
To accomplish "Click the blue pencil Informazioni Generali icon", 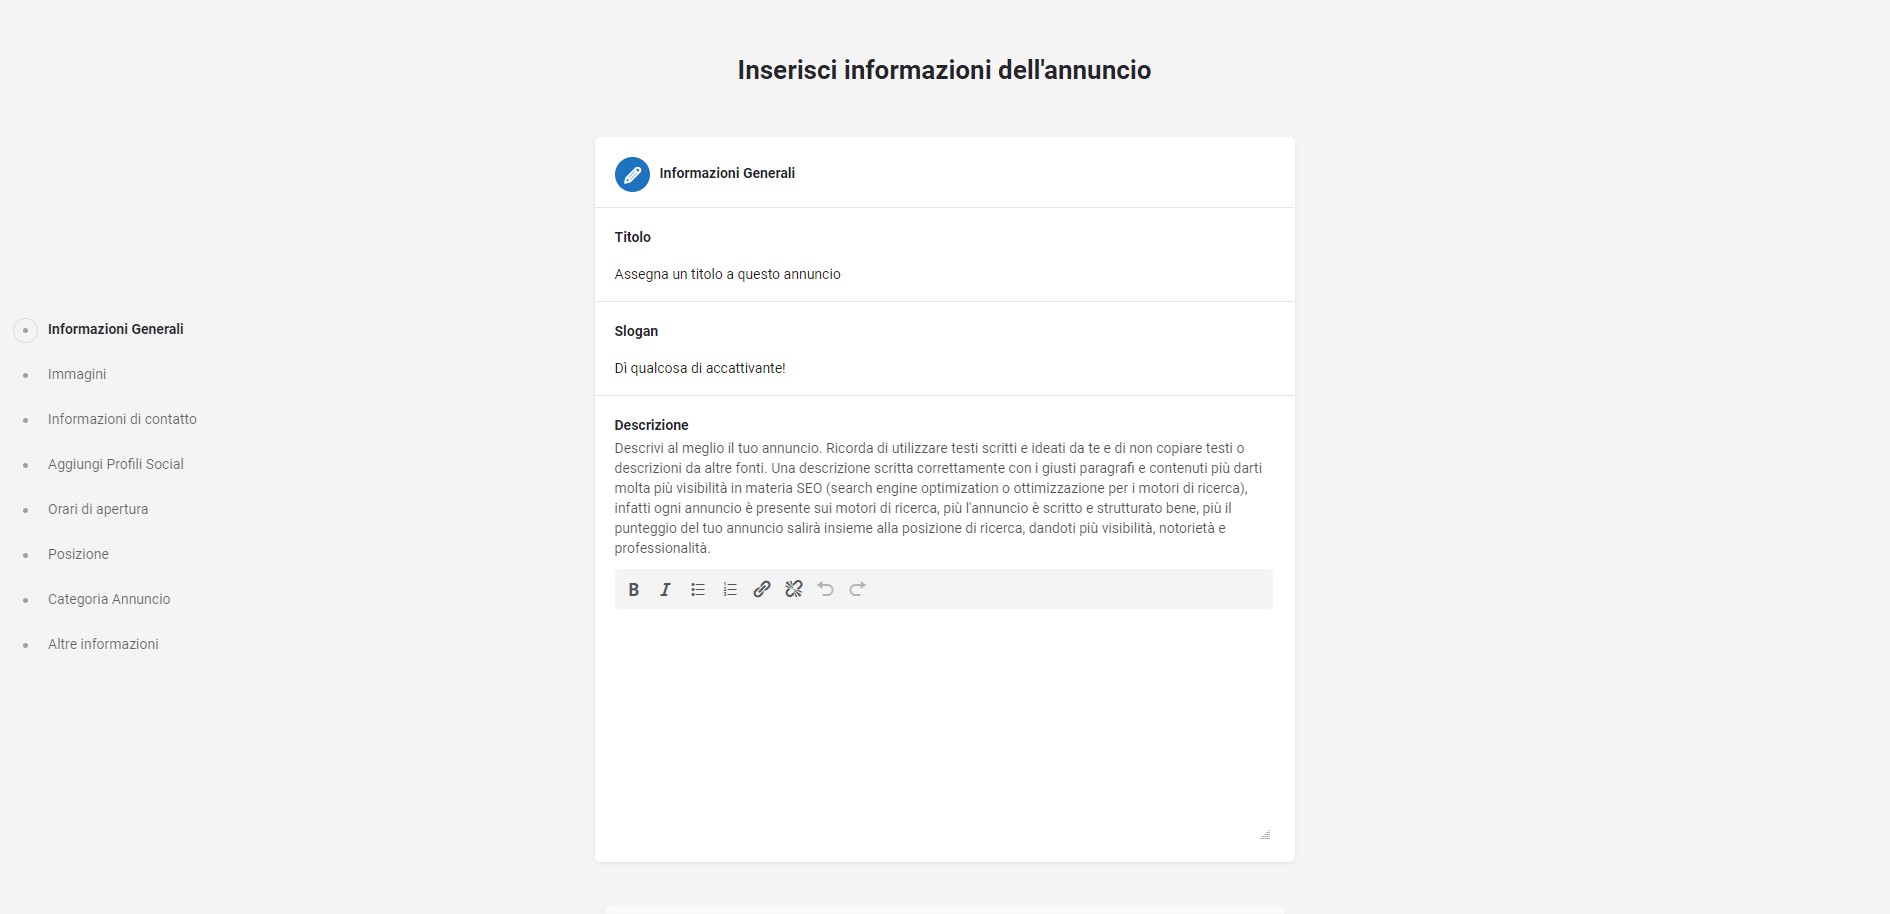I will click(x=632, y=174).
